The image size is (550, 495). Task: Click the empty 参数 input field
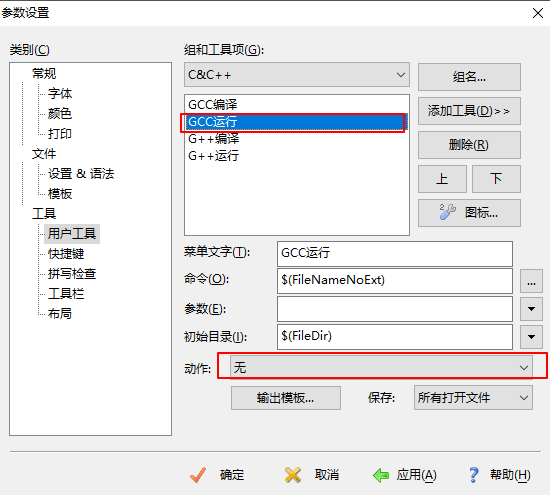395,309
